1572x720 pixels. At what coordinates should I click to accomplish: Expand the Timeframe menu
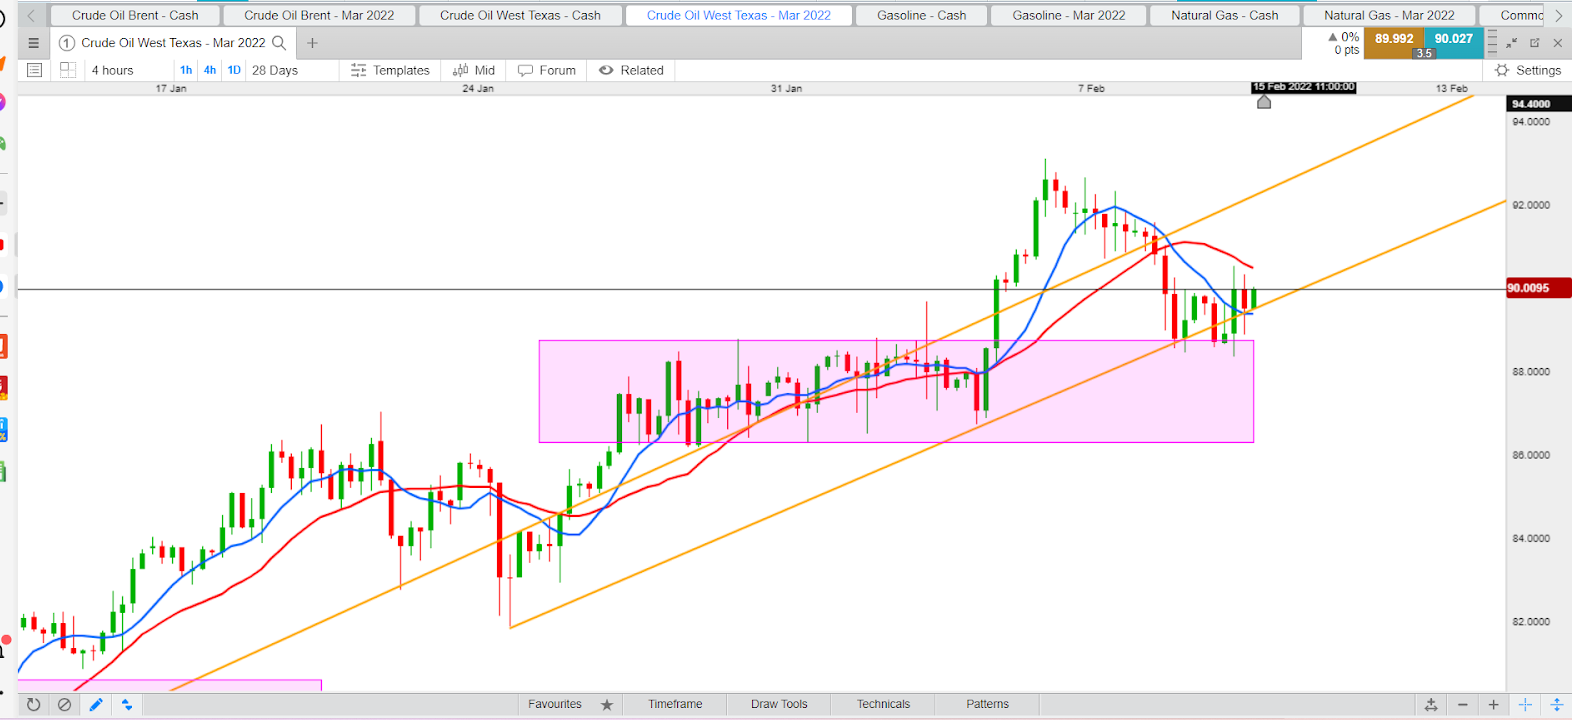tap(675, 704)
